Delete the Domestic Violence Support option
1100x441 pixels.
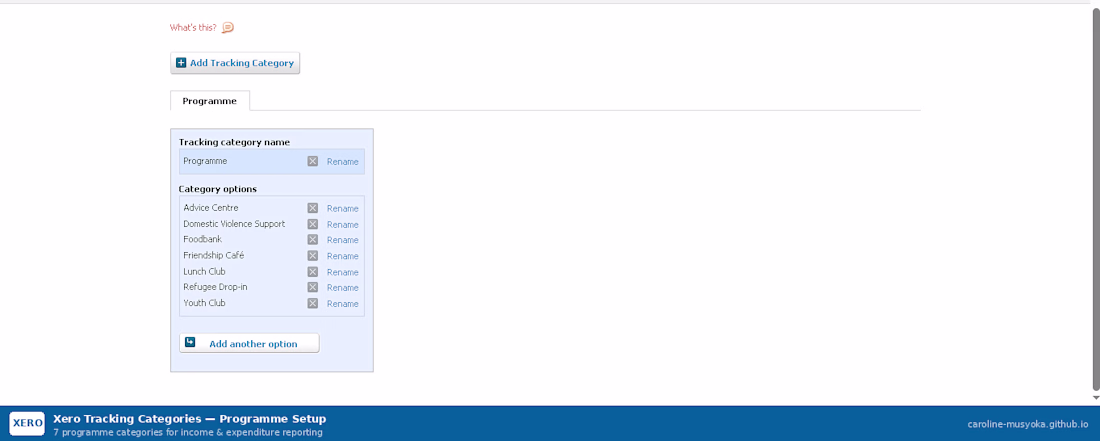pyautogui.click(x=313, y=224)
